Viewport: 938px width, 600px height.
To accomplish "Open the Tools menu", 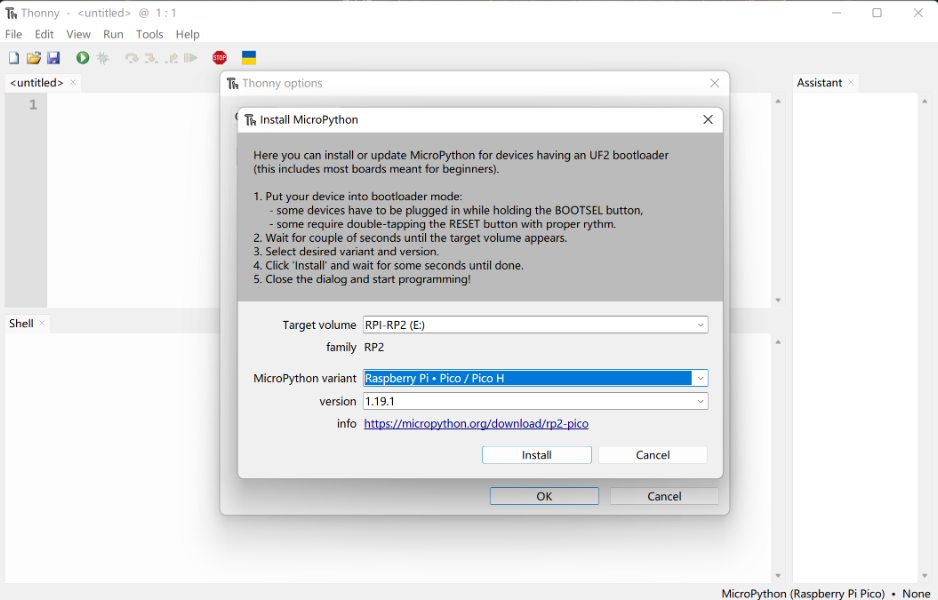I will click(x=149, y=34).
